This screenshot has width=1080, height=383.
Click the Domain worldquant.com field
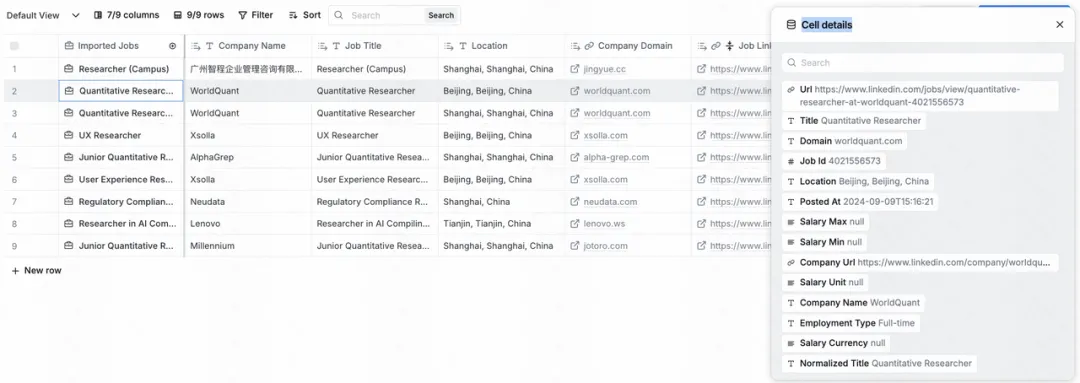pos(844,141)
